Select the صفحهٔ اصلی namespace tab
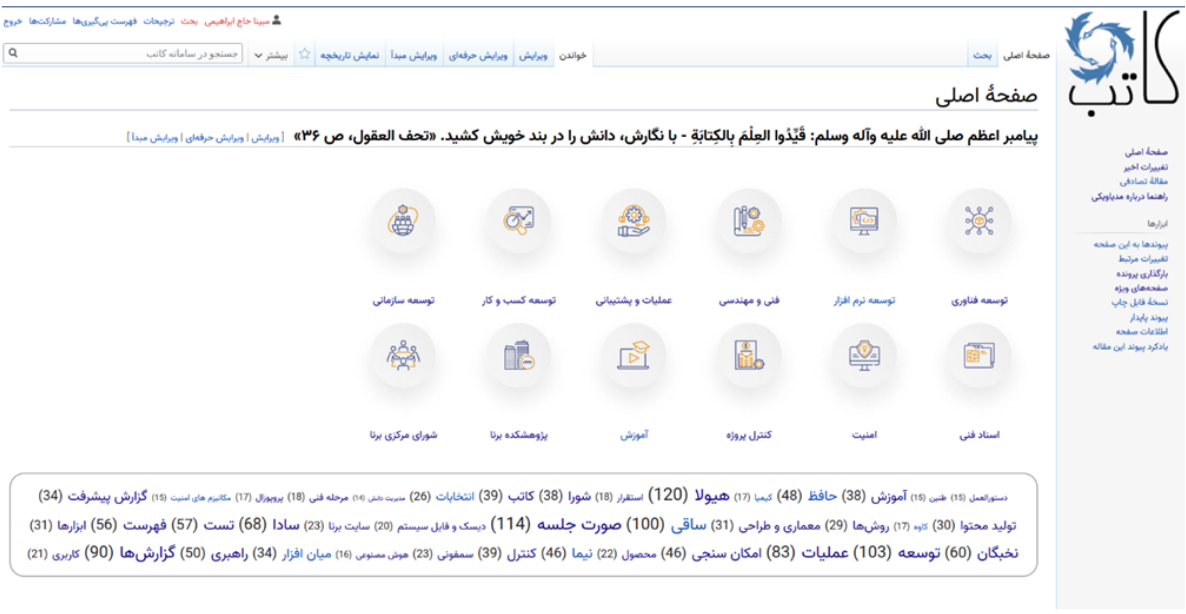Screen dimensions: 1186x614 pos(1026,55)
